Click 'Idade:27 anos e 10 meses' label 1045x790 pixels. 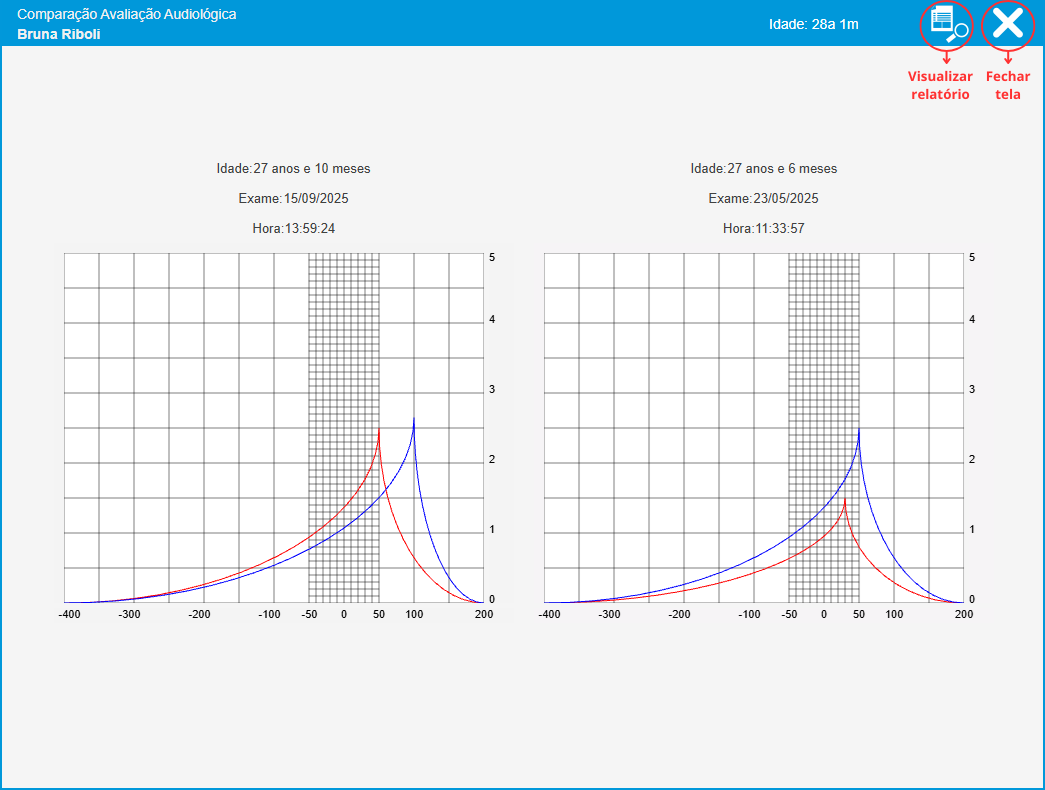point(293,168)
